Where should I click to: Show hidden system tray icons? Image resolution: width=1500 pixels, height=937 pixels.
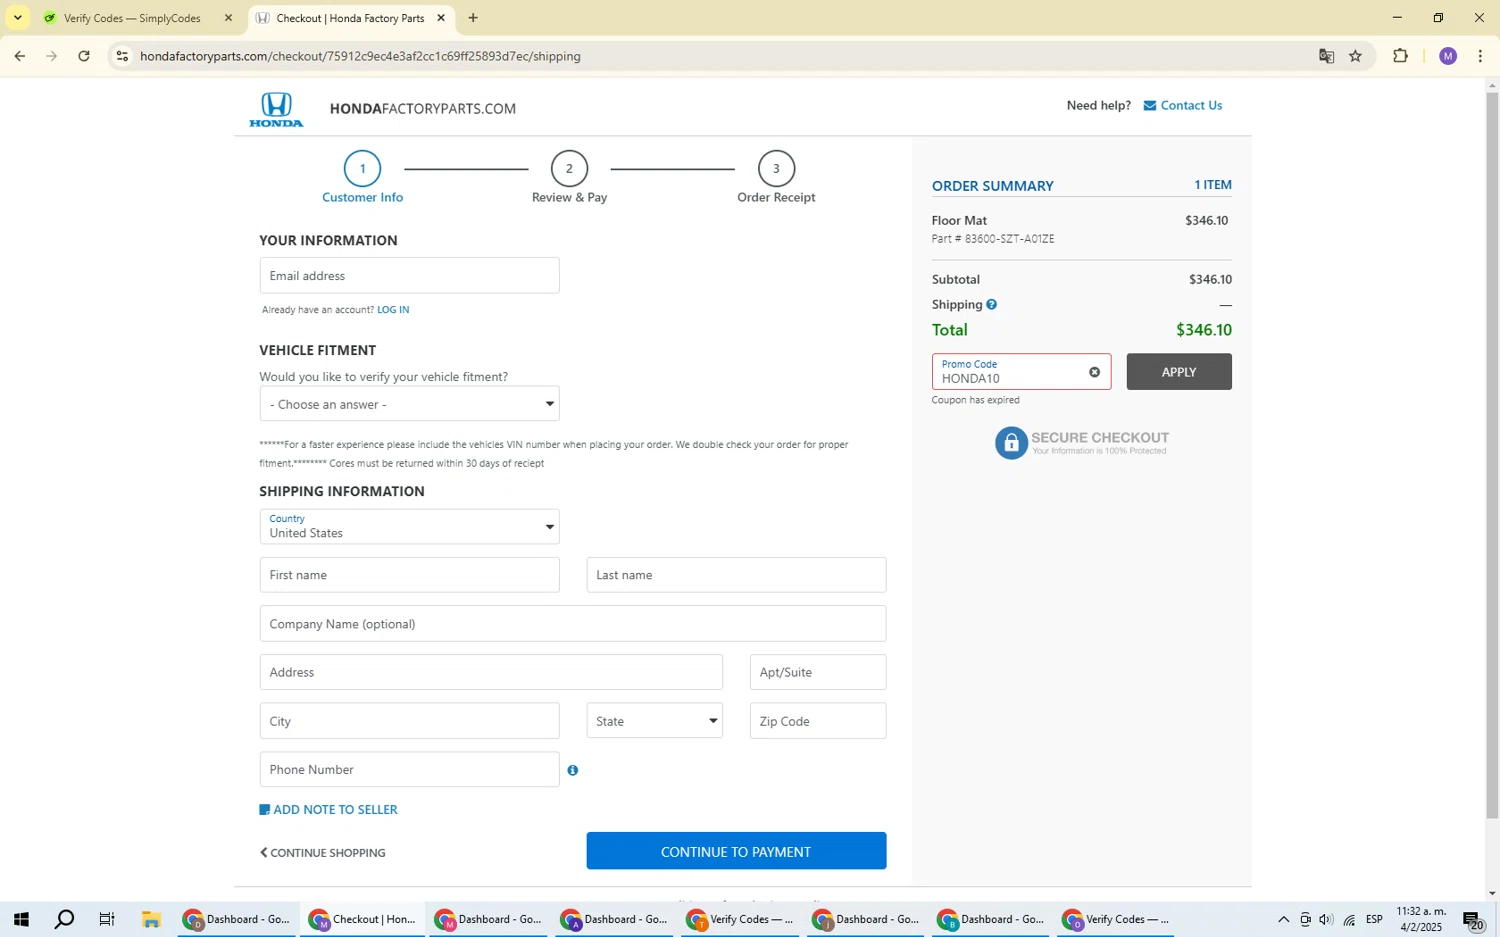click(x=1283, y=920)
